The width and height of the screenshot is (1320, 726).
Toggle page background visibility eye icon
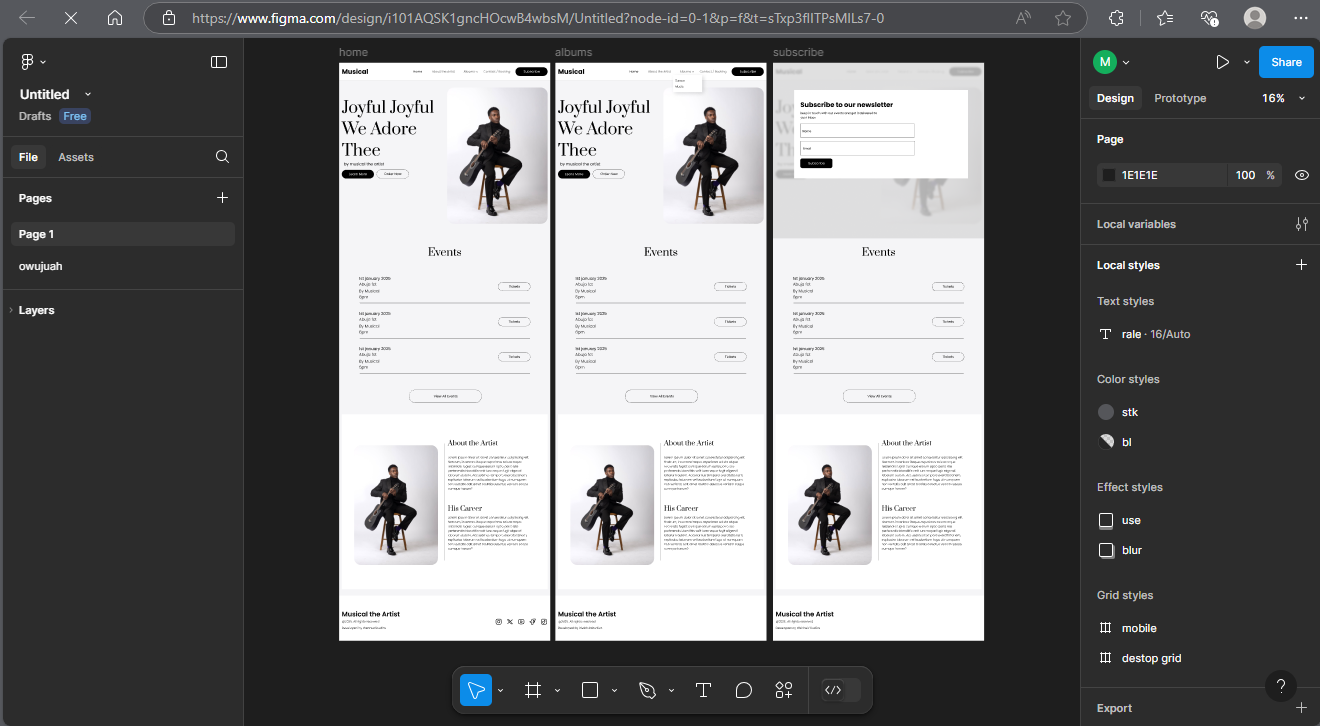point(1301,175)
